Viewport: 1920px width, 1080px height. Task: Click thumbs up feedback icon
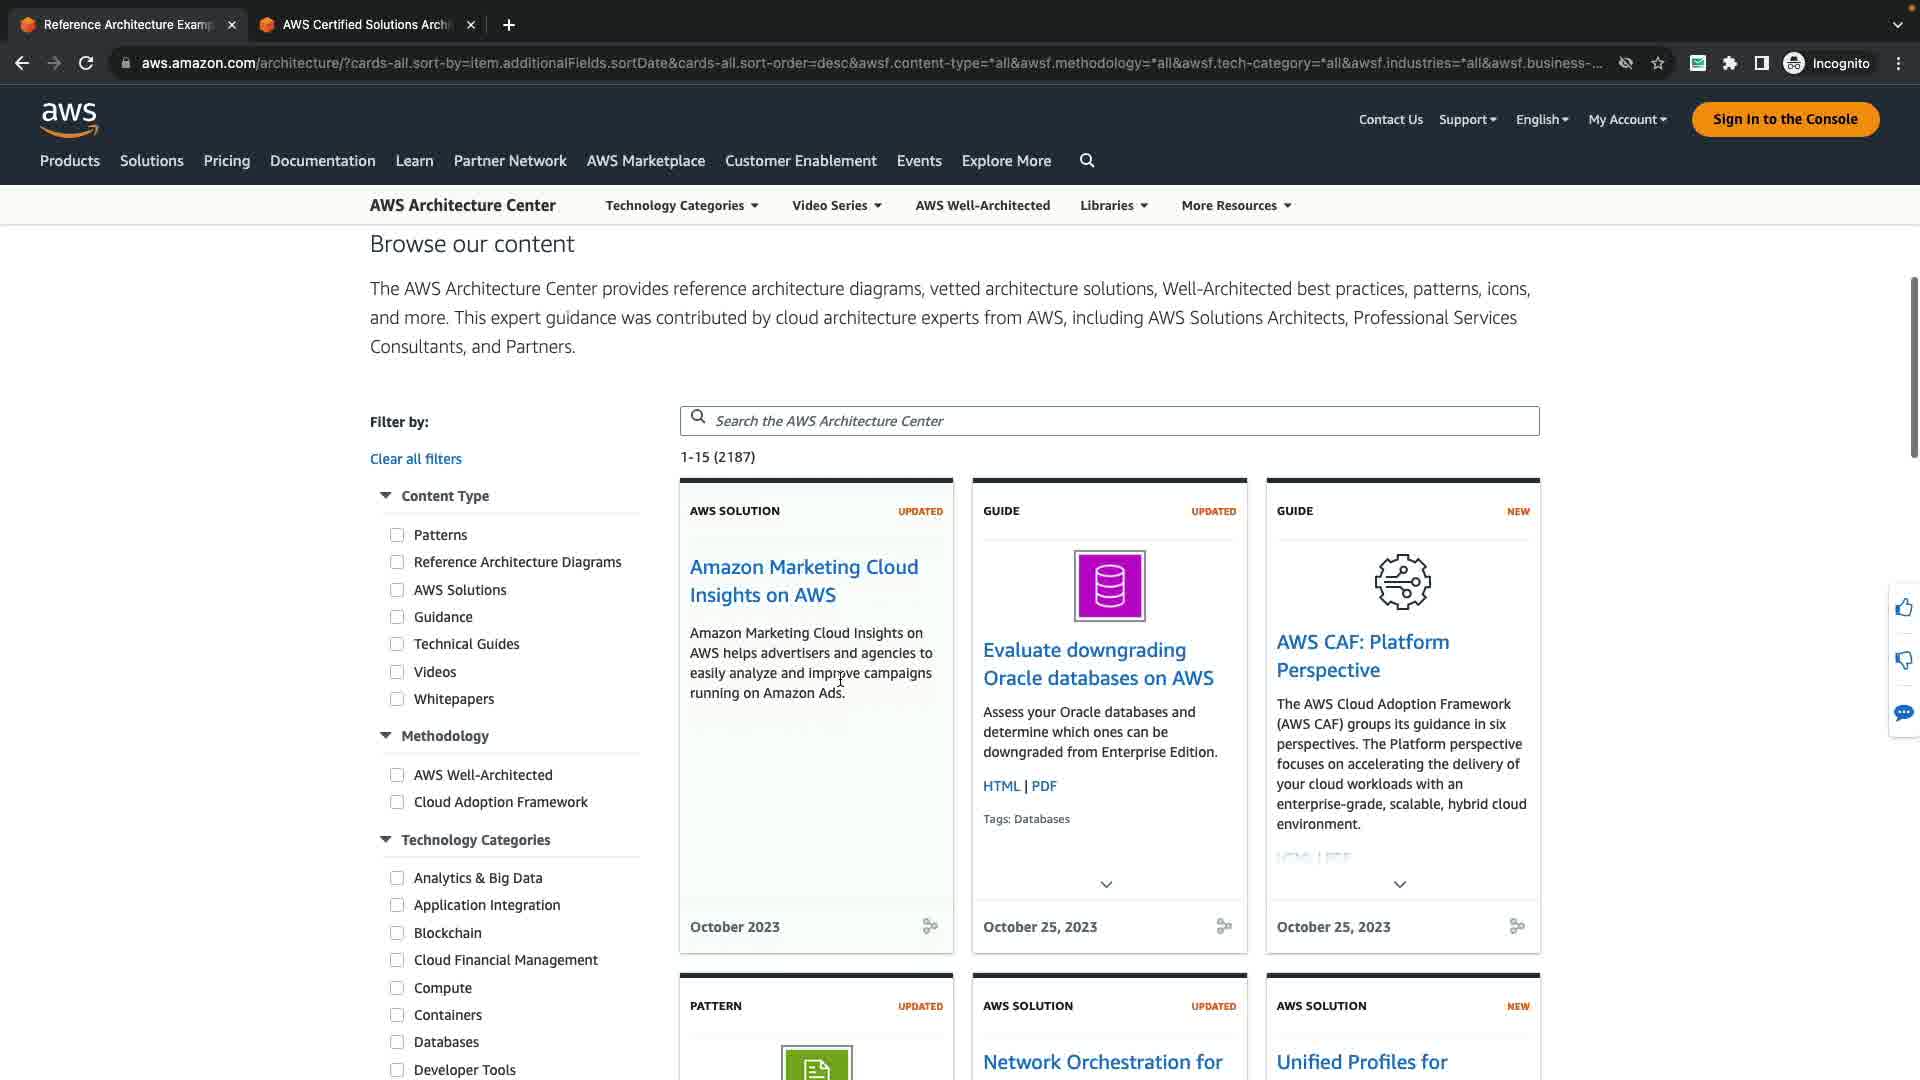tap(1903, 608)
